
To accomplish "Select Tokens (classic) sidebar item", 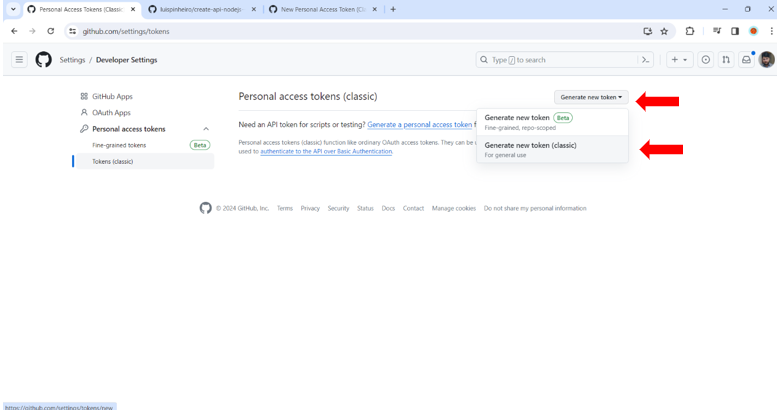I will tap(144, 162).
